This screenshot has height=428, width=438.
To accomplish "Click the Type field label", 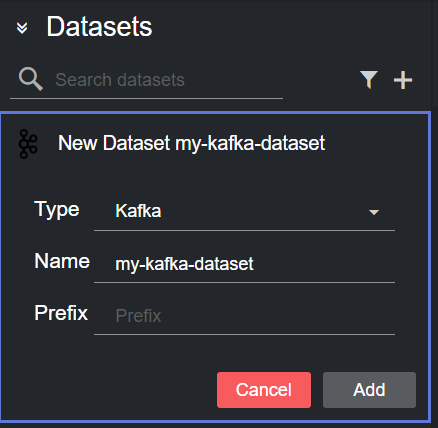I will (x=57, y=210).
